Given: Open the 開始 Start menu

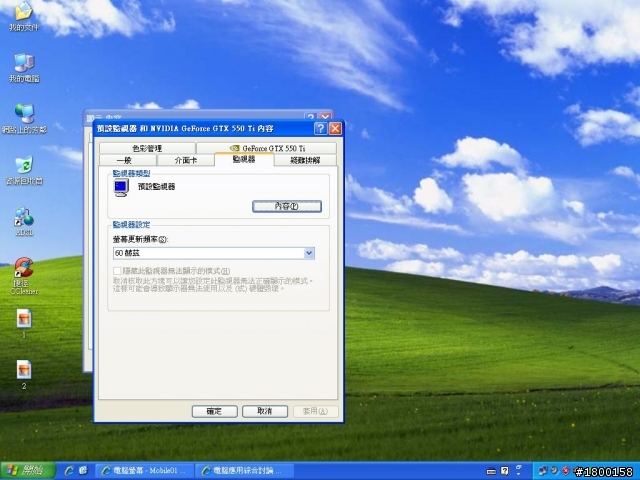Looking at the screenshot, I should (x=28, y=471).
